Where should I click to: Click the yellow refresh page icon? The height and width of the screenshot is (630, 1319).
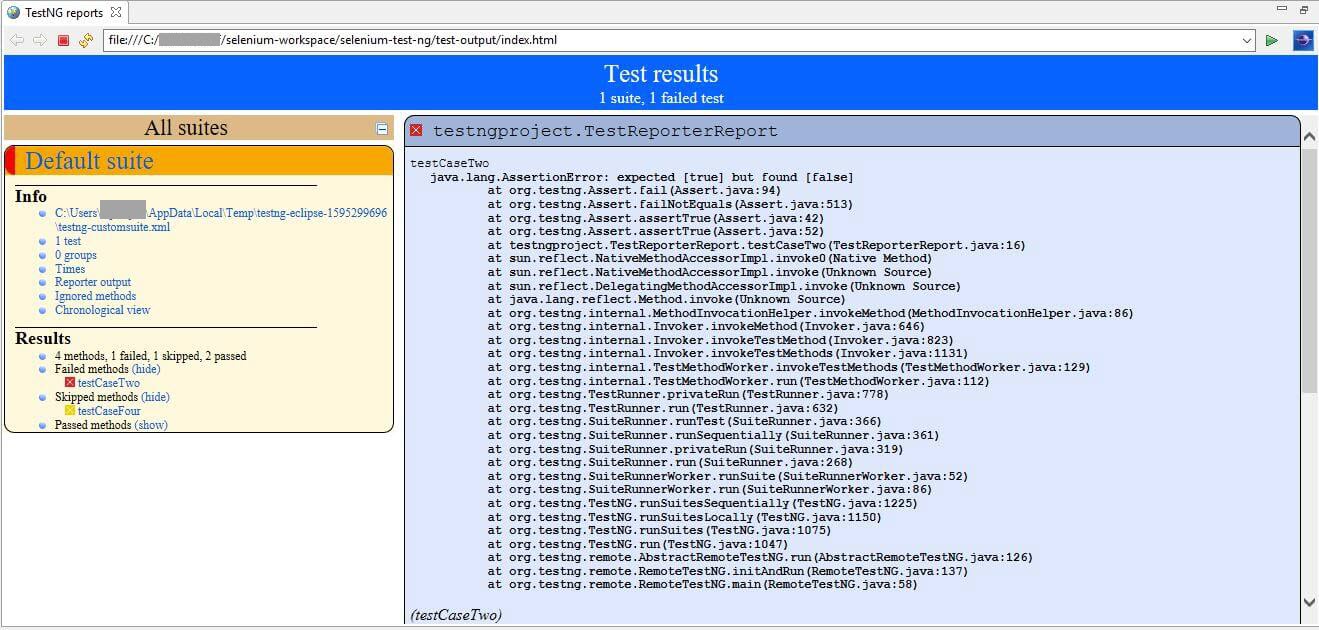[86, 40]
